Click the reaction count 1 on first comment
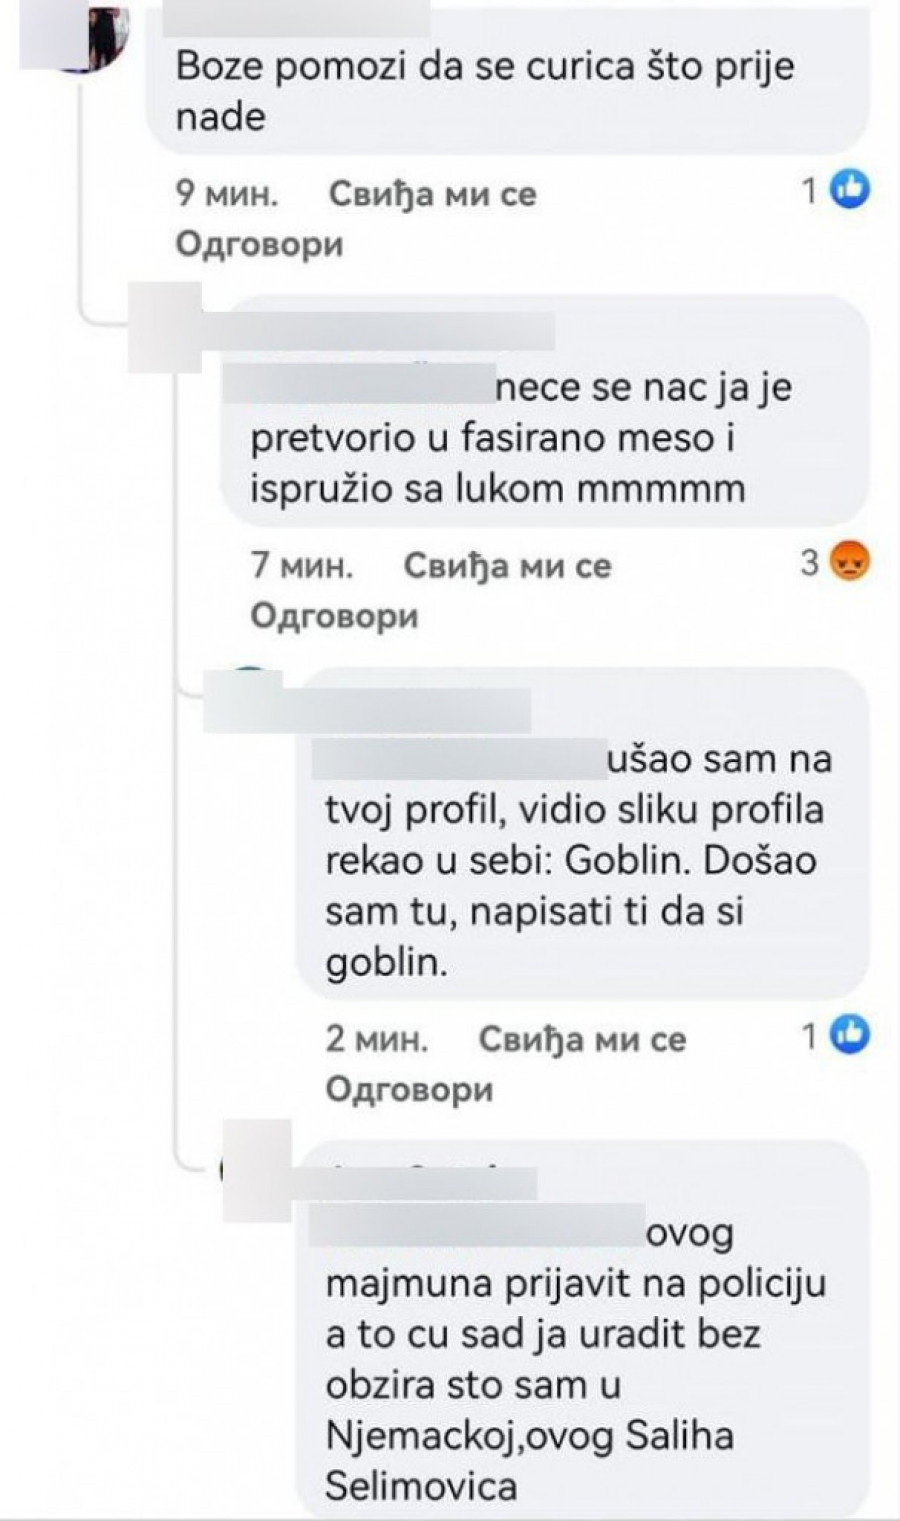Screen dimensions: 900x1521 (x=811, y=190)
